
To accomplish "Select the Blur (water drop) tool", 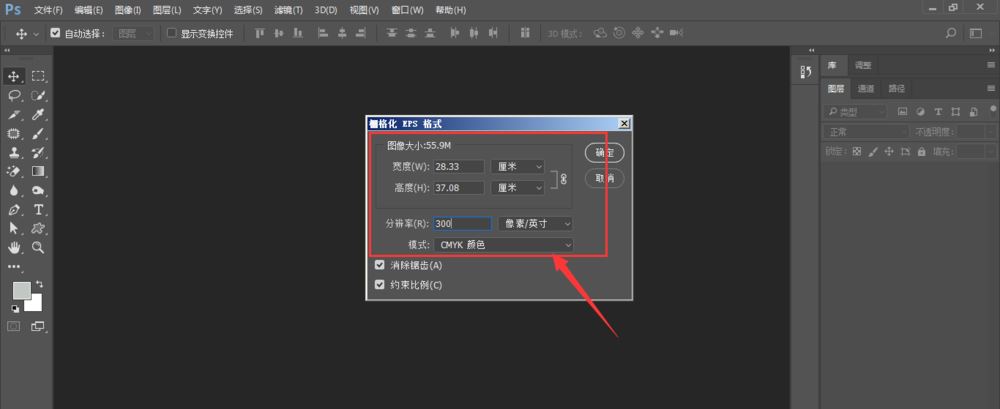I will 13,190.
